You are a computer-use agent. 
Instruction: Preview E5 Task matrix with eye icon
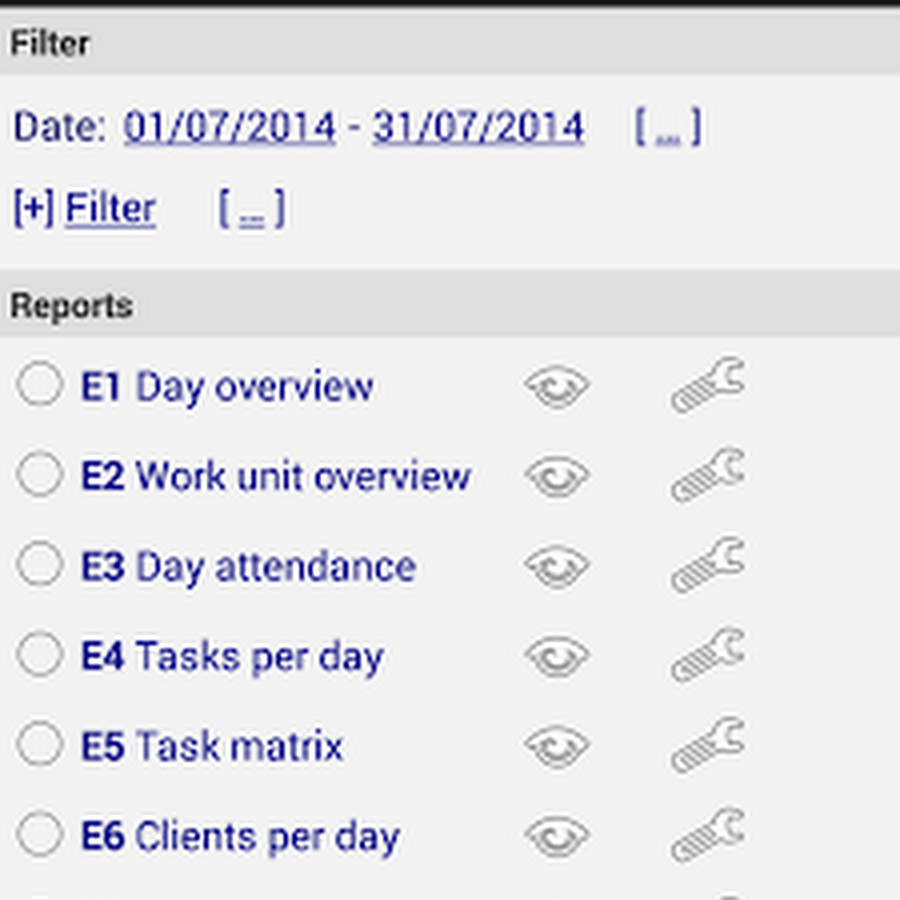pyautogui.click(x=557, y=747)
